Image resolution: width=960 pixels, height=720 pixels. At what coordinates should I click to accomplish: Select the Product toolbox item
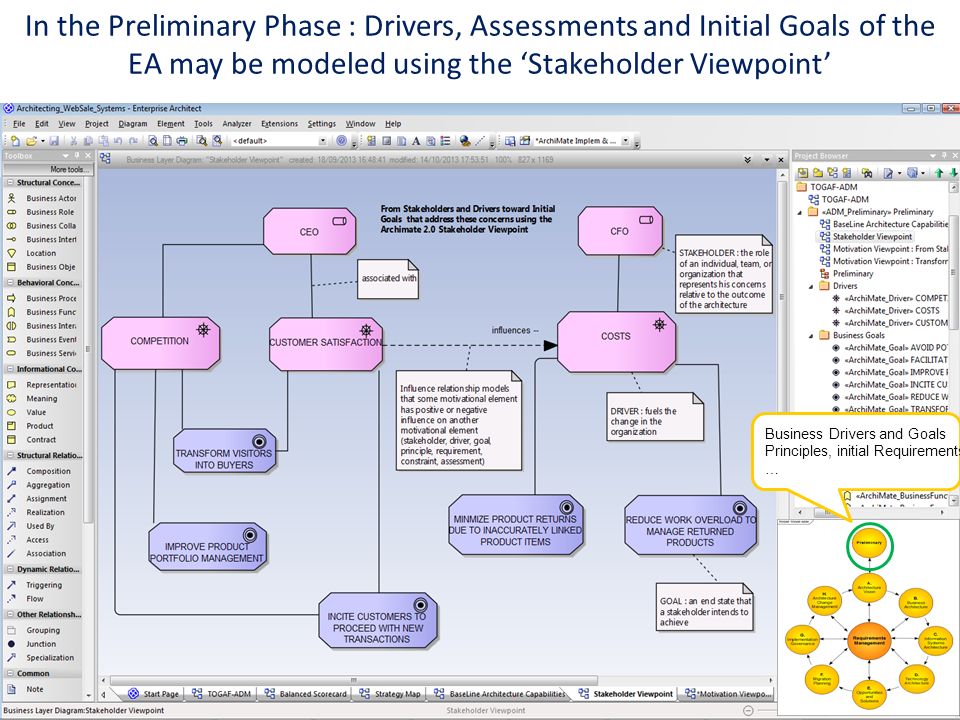[x=42, y=426]
